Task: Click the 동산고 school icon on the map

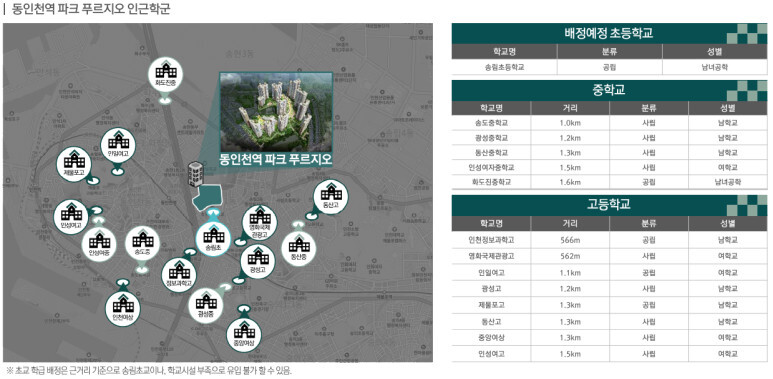Action: pos(330,197)
